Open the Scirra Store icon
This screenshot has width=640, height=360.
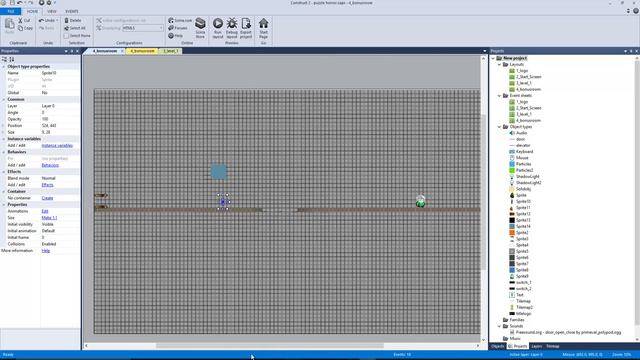(200, 24)
